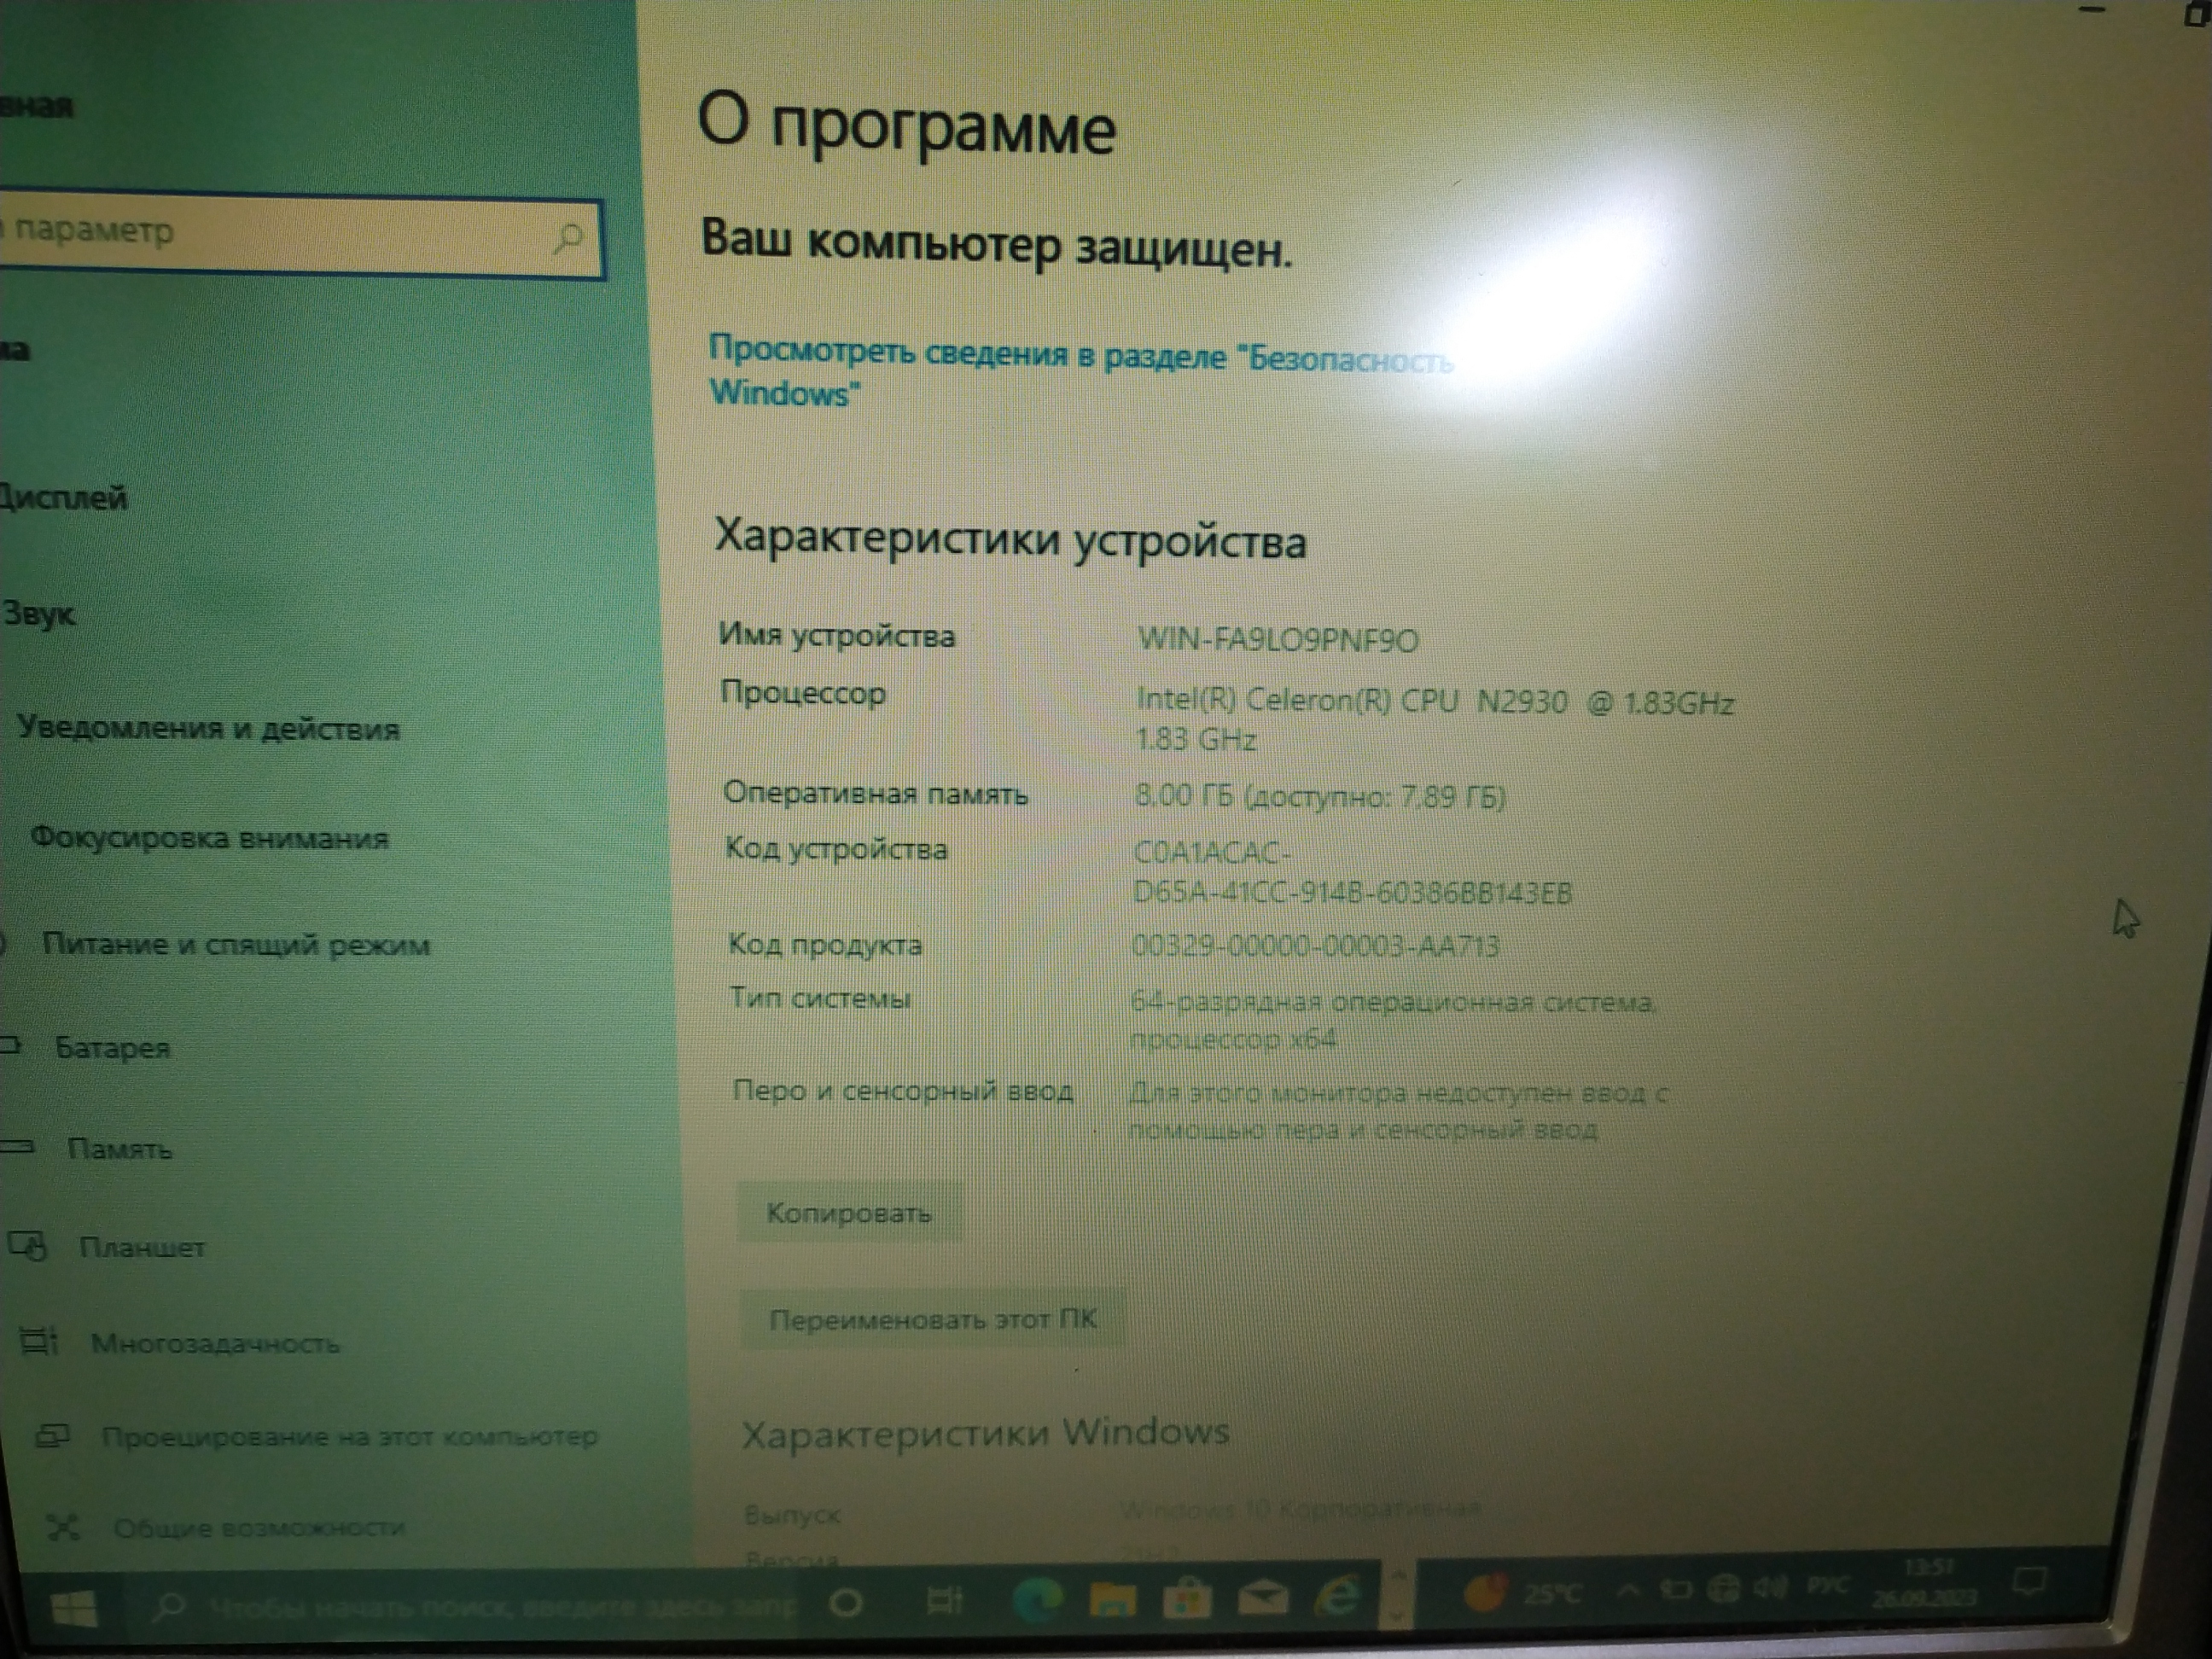Image resolution: width=2212 pixels, height=1659 pixels.
Task: Select device name WIN-FA9LO9PNF9O
Action: click(1278, 639)
